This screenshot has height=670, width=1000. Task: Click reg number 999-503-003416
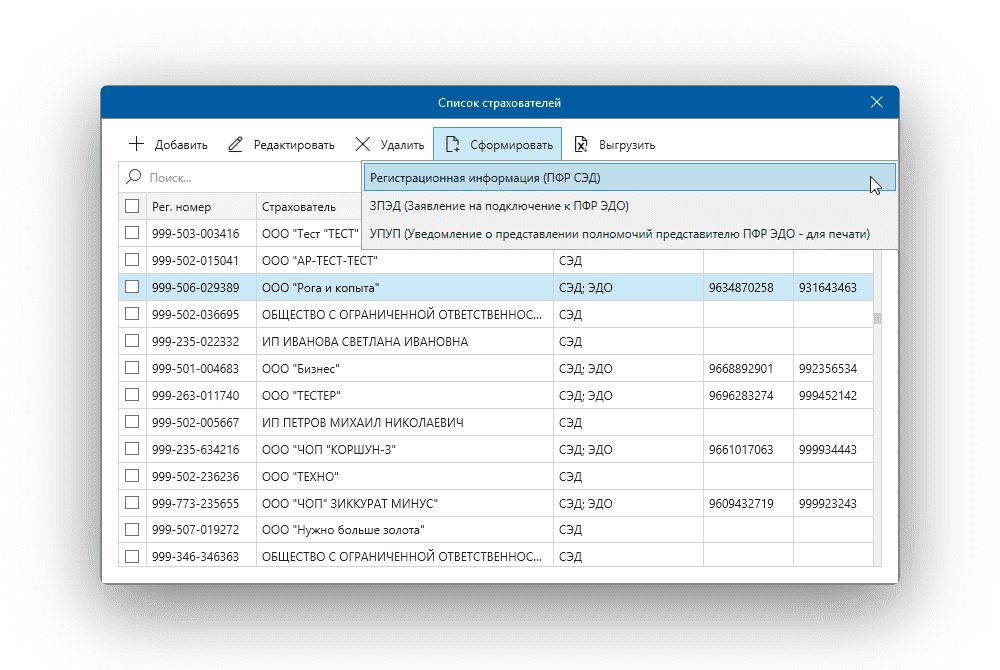point(195,233)
